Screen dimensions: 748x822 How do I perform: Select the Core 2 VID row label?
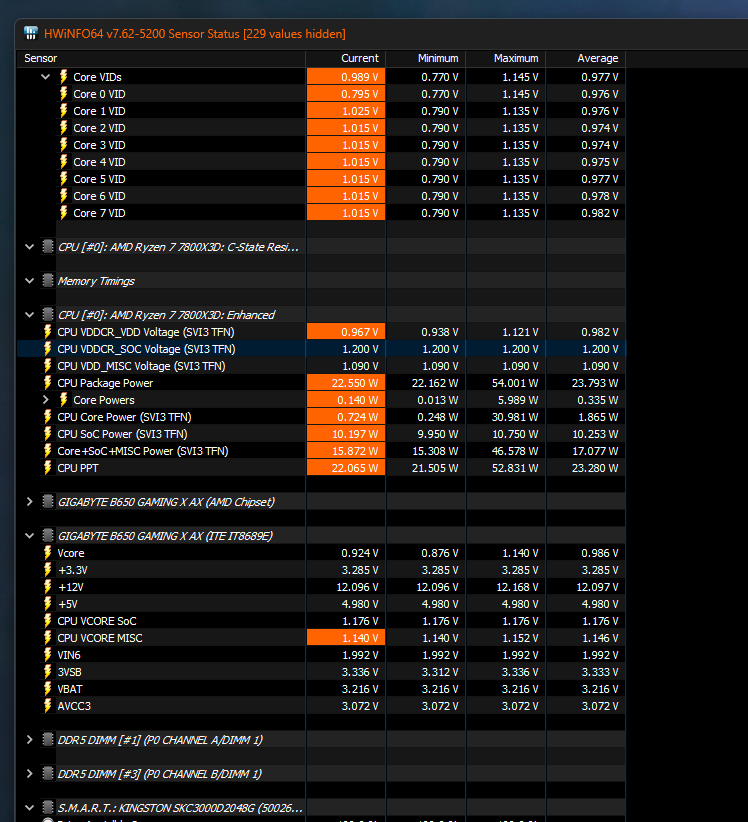tap(99, 128)
